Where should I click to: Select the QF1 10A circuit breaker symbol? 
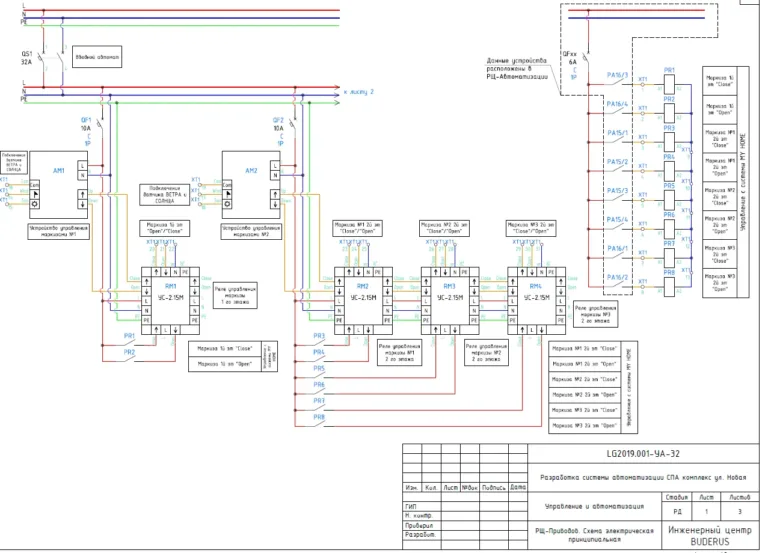click(101, 122)
